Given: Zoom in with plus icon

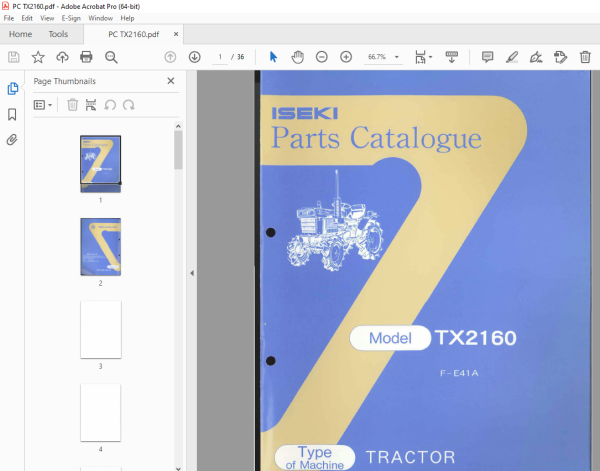Looking at the screenshot, I should (346, 57).
